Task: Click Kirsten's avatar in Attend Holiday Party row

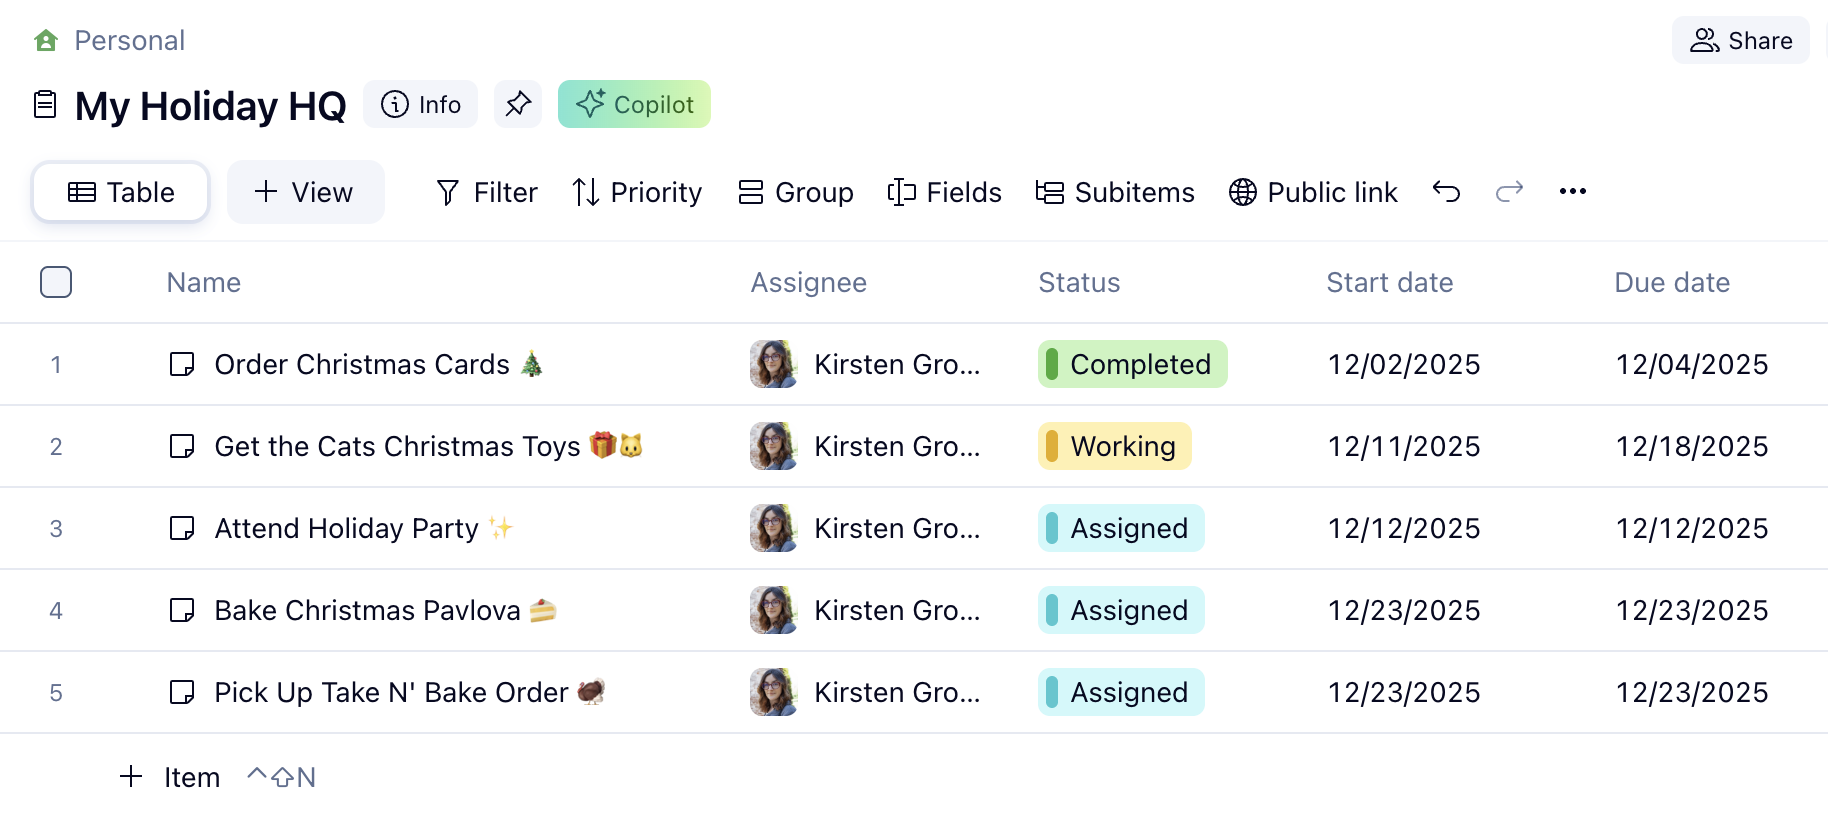Action: (x=773, y=528)
